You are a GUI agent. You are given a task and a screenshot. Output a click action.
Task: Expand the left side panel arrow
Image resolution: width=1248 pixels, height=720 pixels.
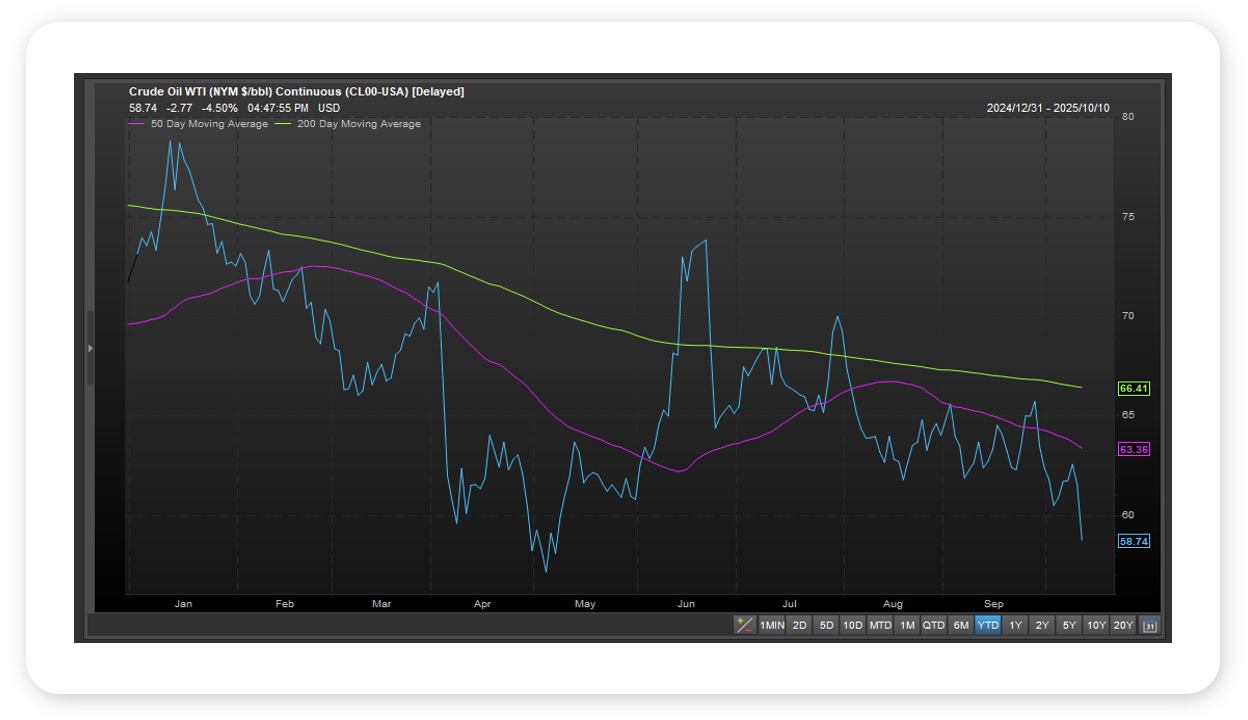coord(91,348)
